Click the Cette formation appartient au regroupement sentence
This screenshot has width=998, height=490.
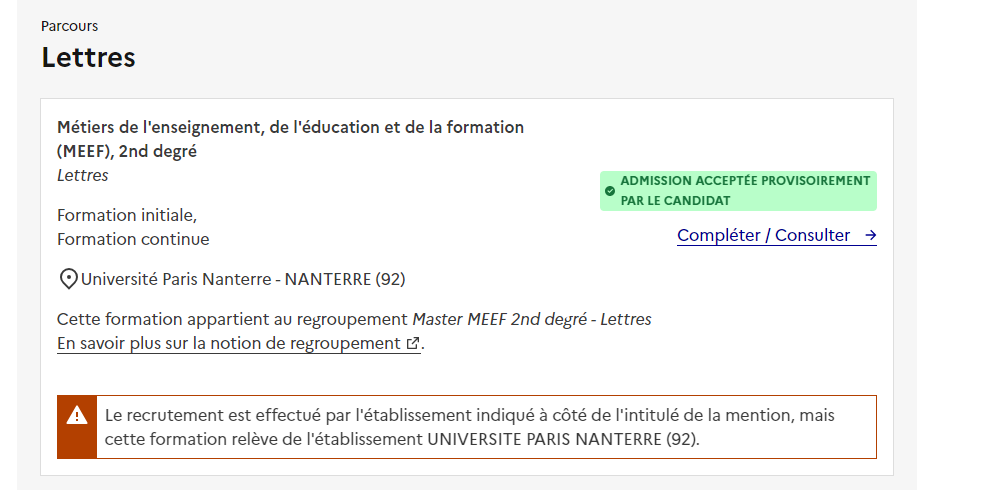tap(233, 320)
